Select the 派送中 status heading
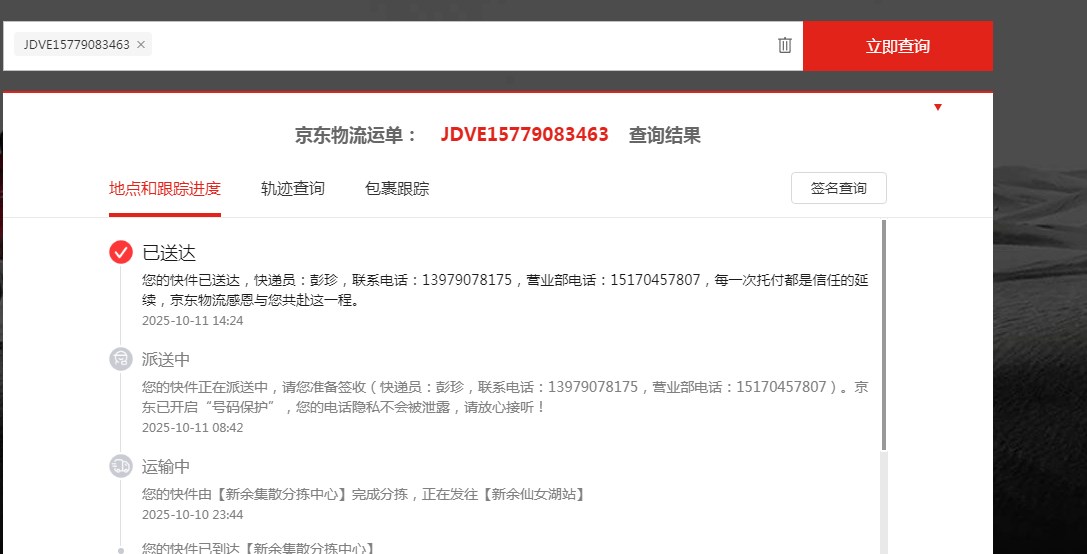Image resolution: width=1087 pixels, height=554 pixels. [166, 359]
